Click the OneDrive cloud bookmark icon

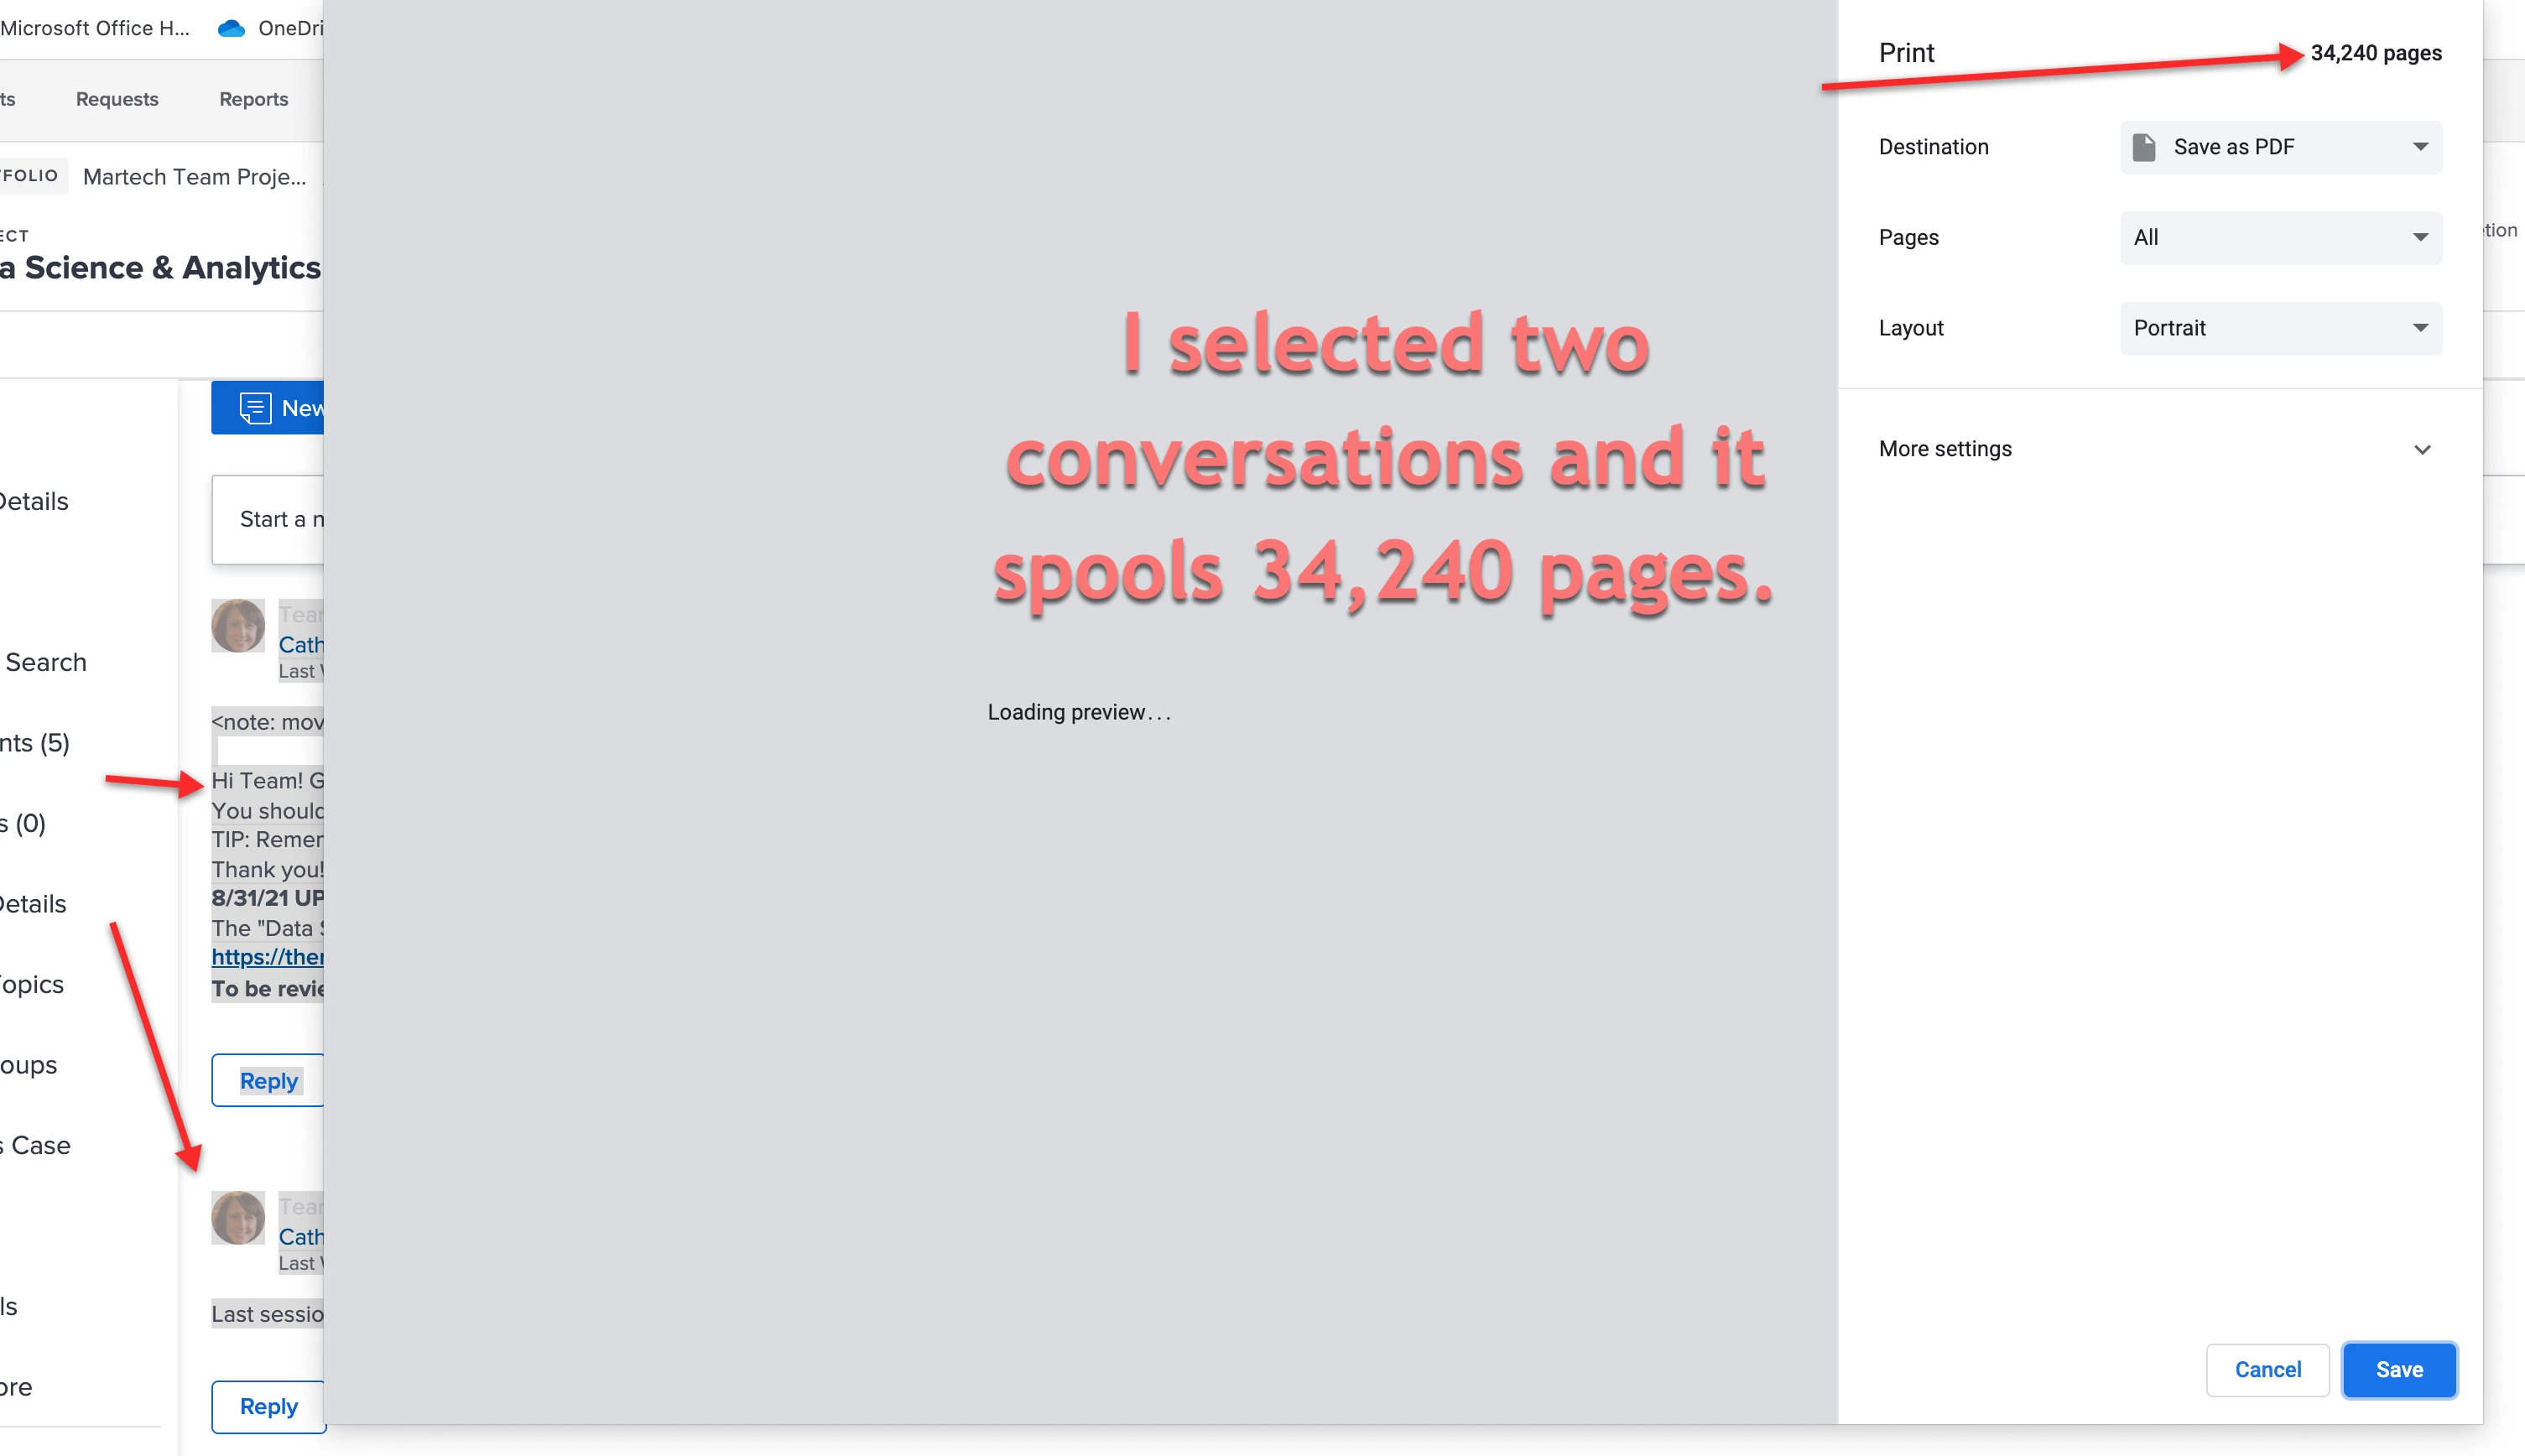tap(231, 28)
